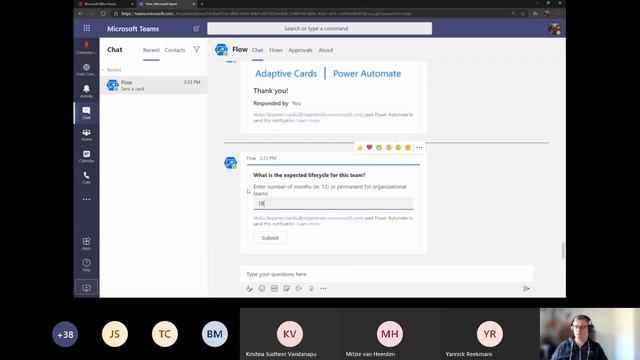Show more apps ellipsis in sidebar
Screen dimensions: 640x360
point(86,199)
